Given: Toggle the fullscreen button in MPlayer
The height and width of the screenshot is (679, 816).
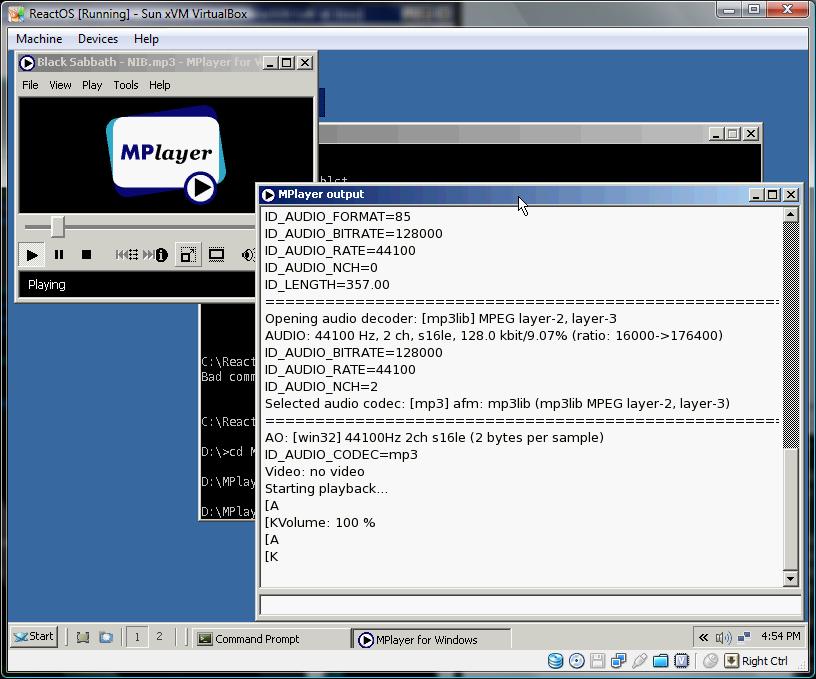Looking at the screenshot, I should (x=216, y=255).
